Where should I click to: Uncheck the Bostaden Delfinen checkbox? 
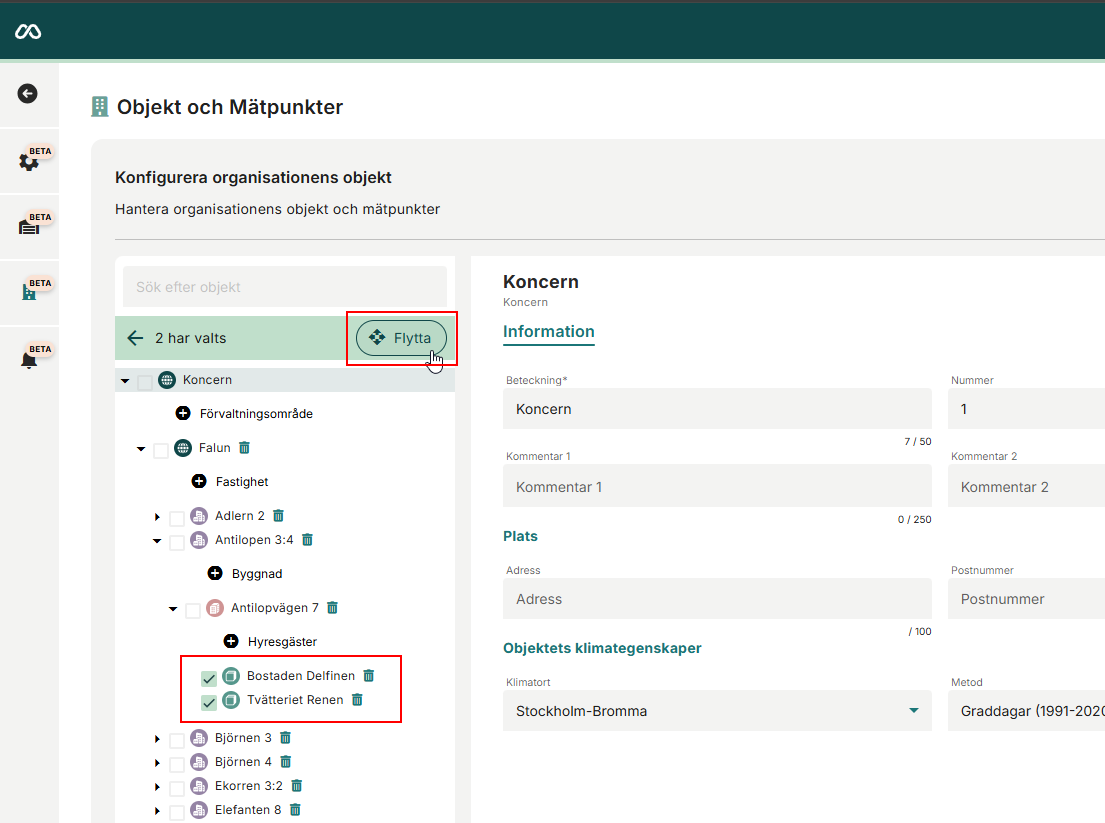[x=208, y=677]
